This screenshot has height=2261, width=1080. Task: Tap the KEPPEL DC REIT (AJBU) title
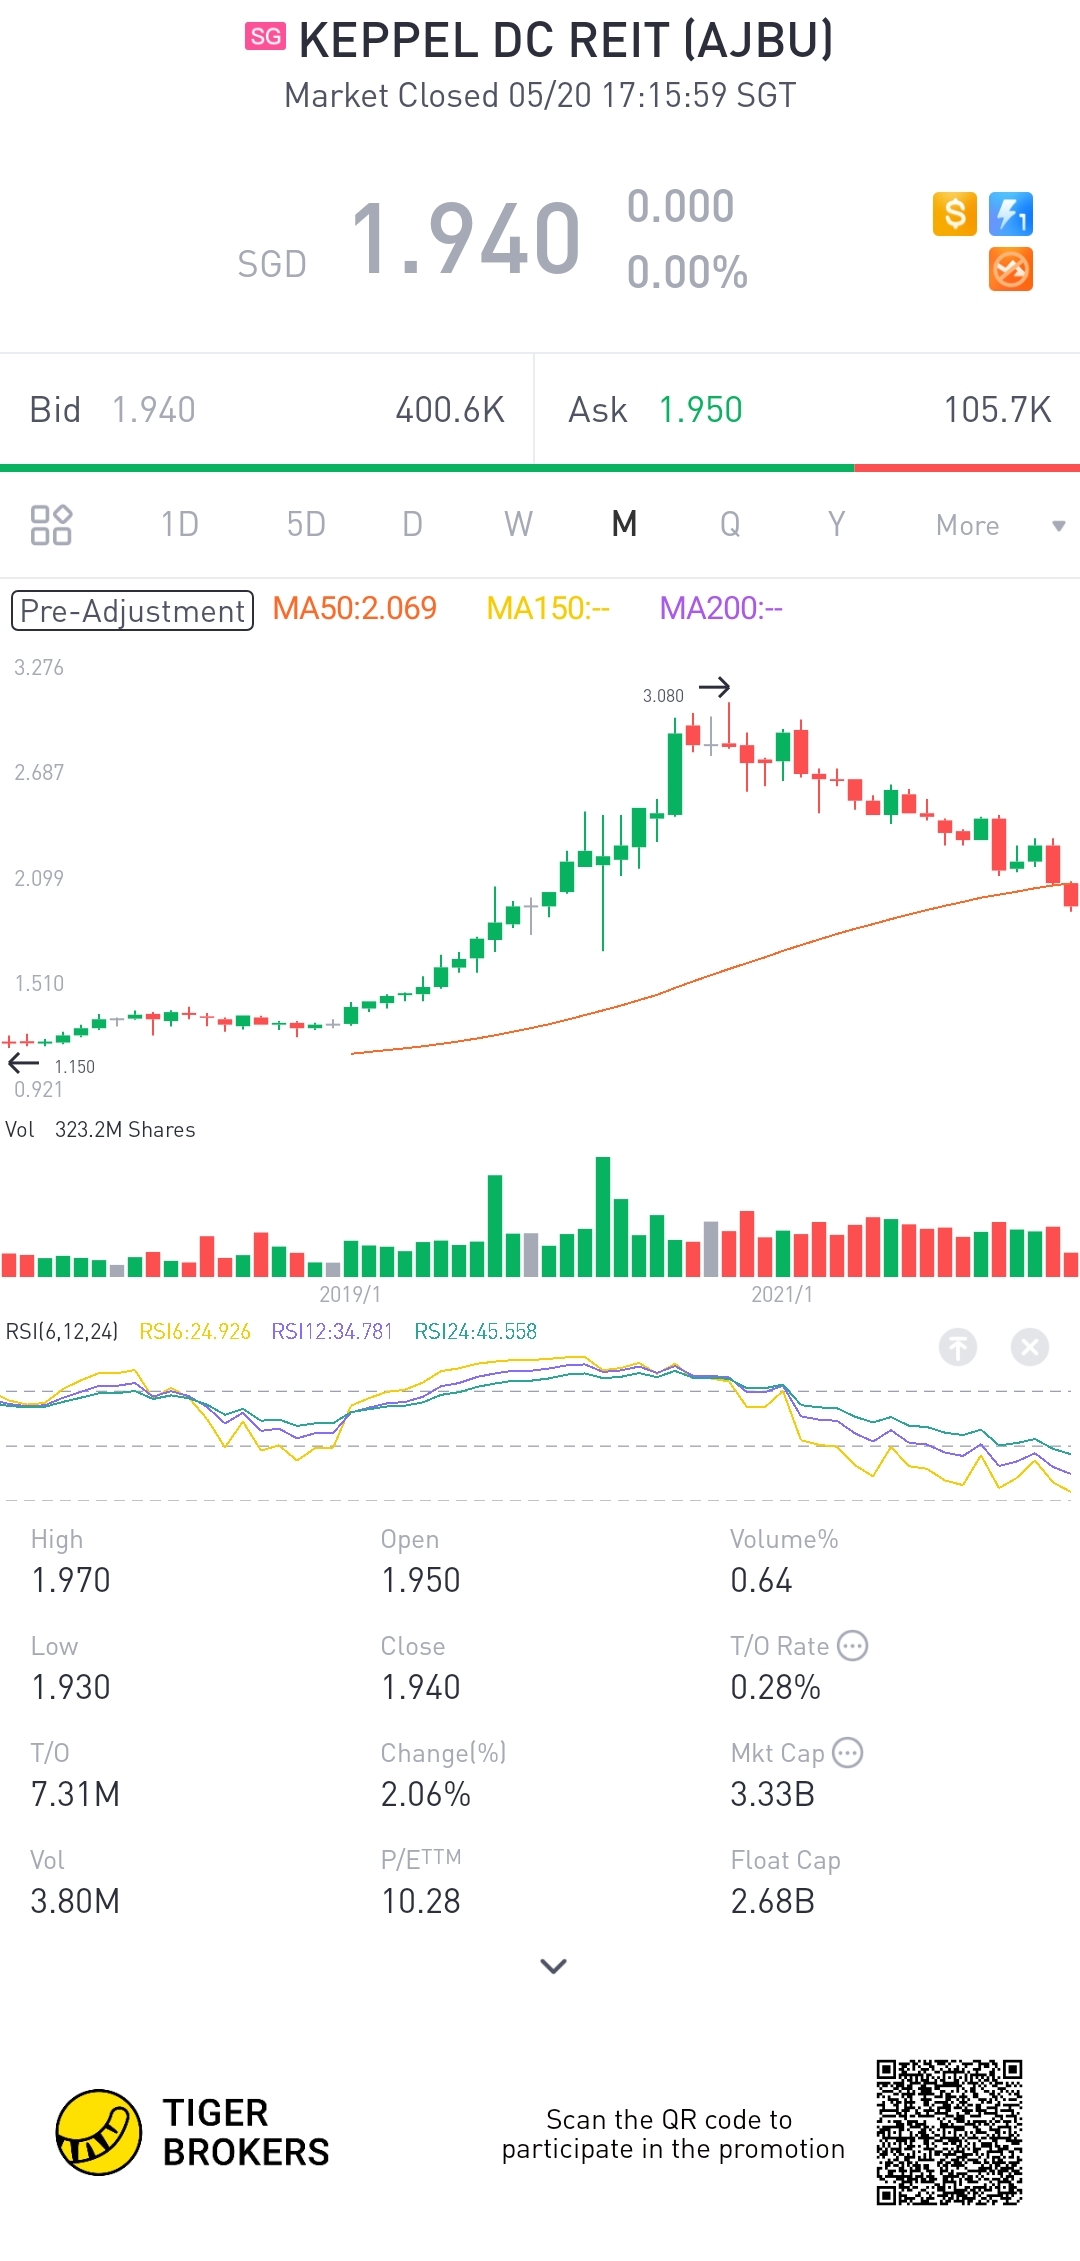pos(566,40)
